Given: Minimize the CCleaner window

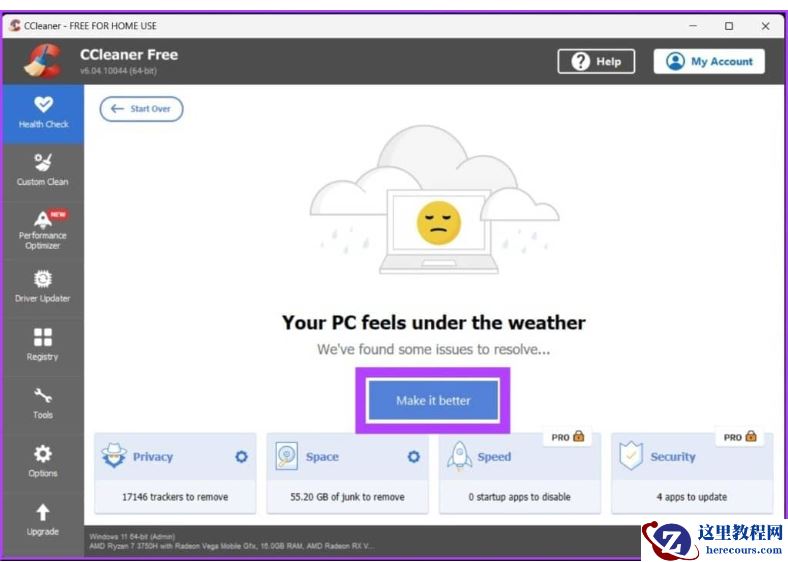Looking at the screenshot, I should (693, 26).
